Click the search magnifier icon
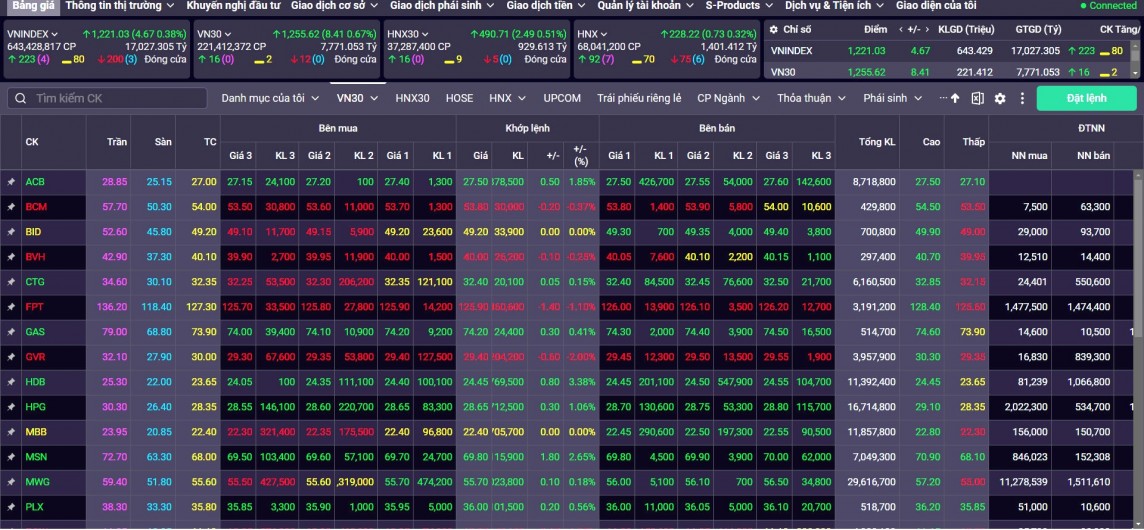Screen dimensions: 1144x530 (x=20, y=99)
